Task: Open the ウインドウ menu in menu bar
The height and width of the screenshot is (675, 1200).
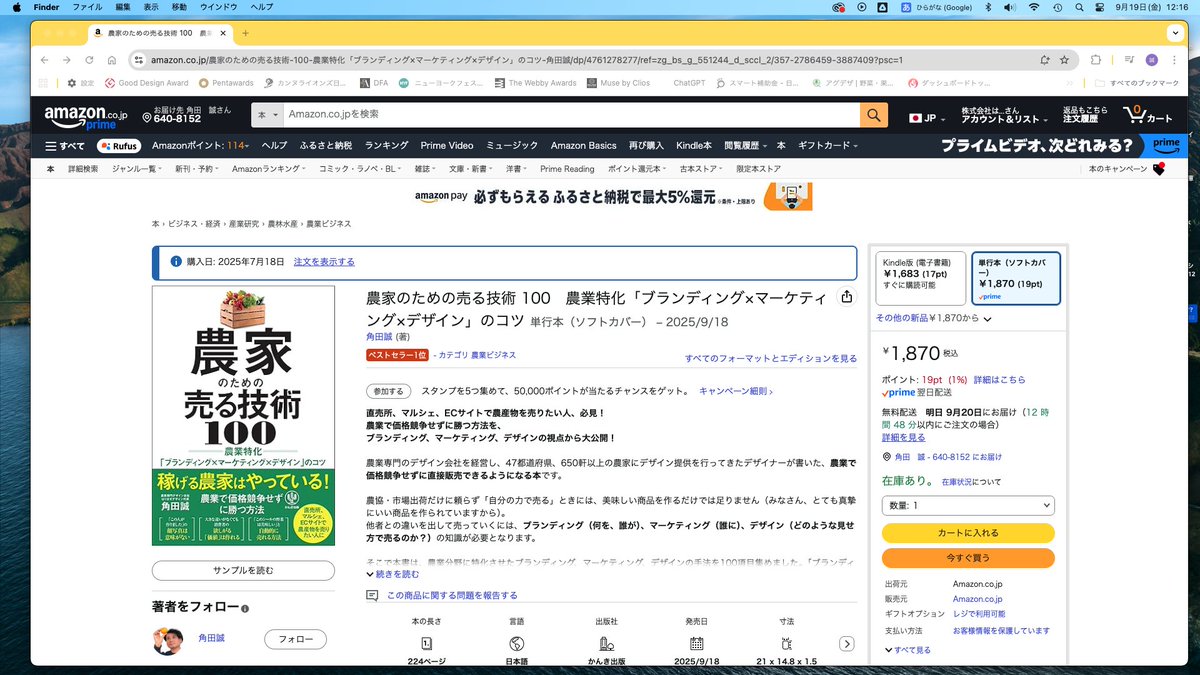Action: click(x=218, y=7)
